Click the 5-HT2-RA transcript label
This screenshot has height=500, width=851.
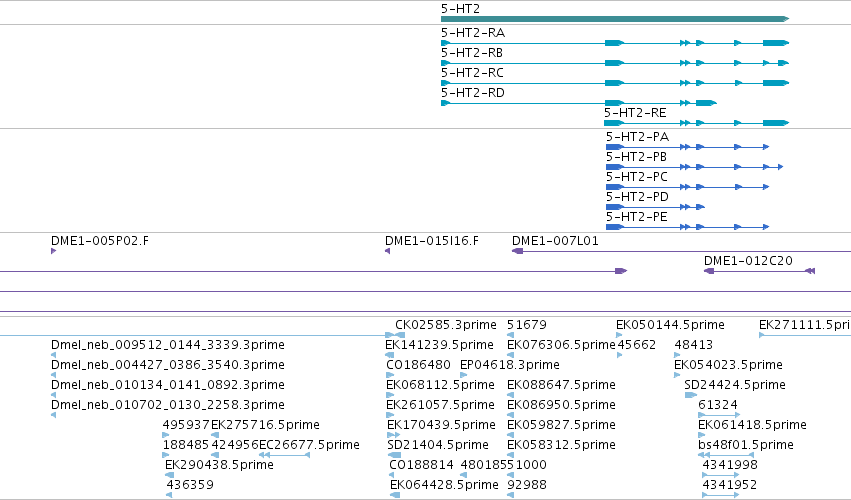click(473, 33)
